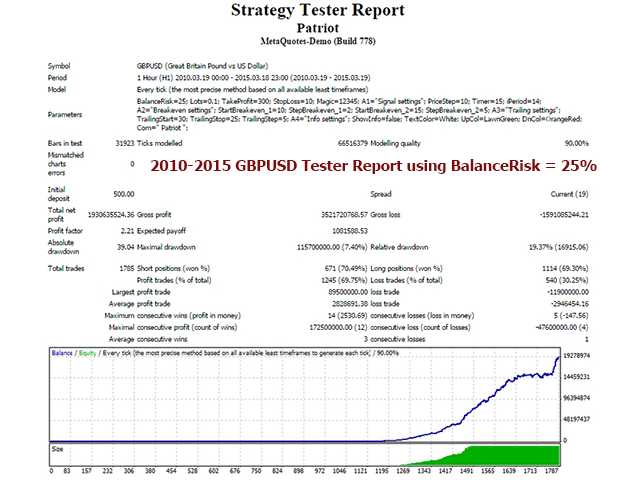Click 'MetaQuotes-Demo (Build 778)' subtitle
This screenshot has width=640, height=480.
click(x=318, y=41)
